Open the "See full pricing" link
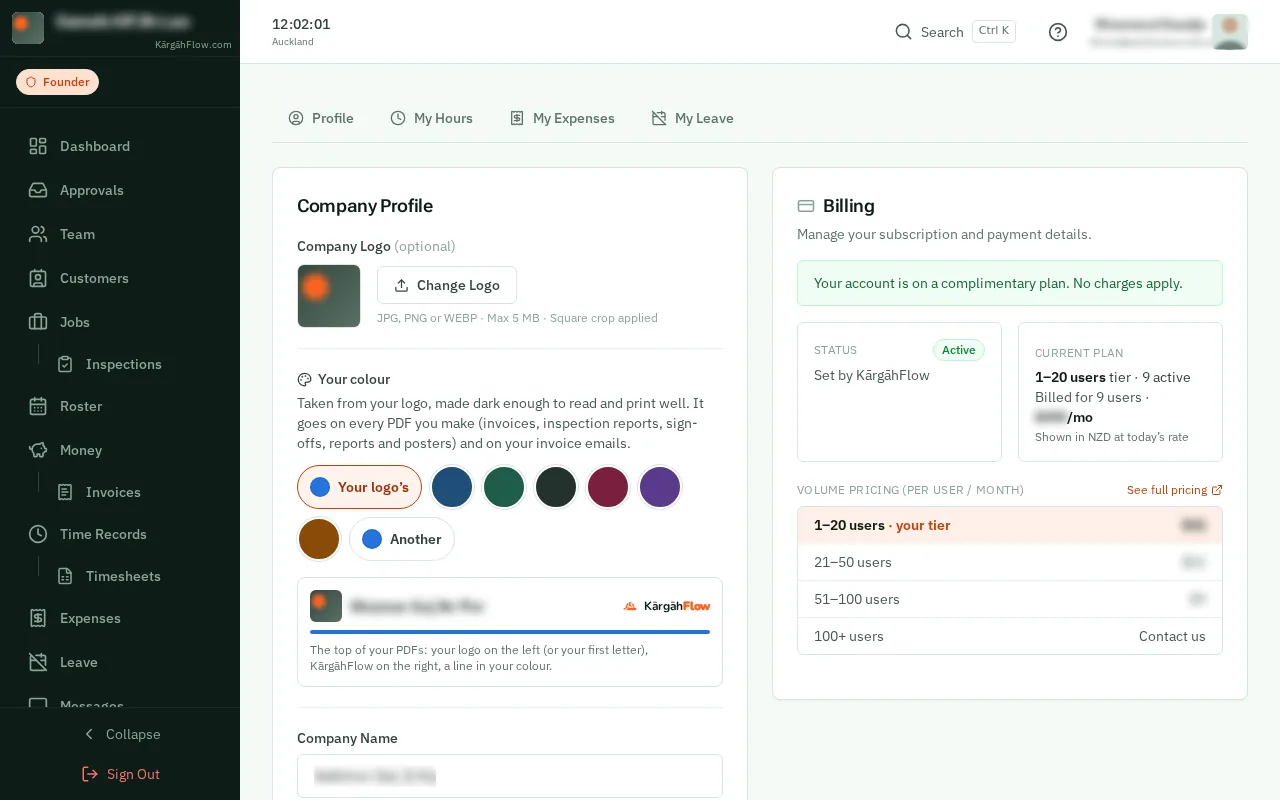Screen dimensions: 1280x800 1174,490
